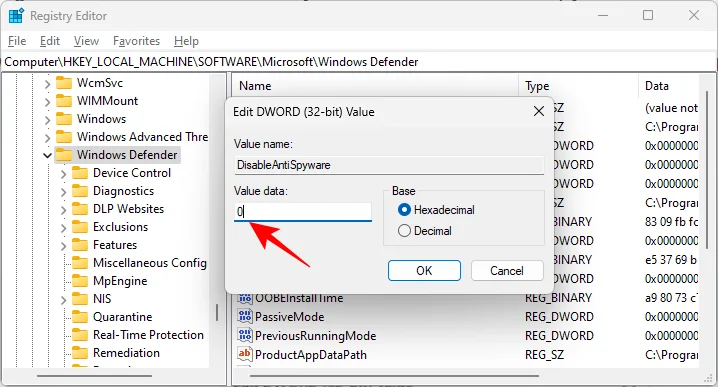Select the PreviousRunningMode value name
The width and height of the screenshot is (718, 387).
pyautogui.click(x=315, y=336)
